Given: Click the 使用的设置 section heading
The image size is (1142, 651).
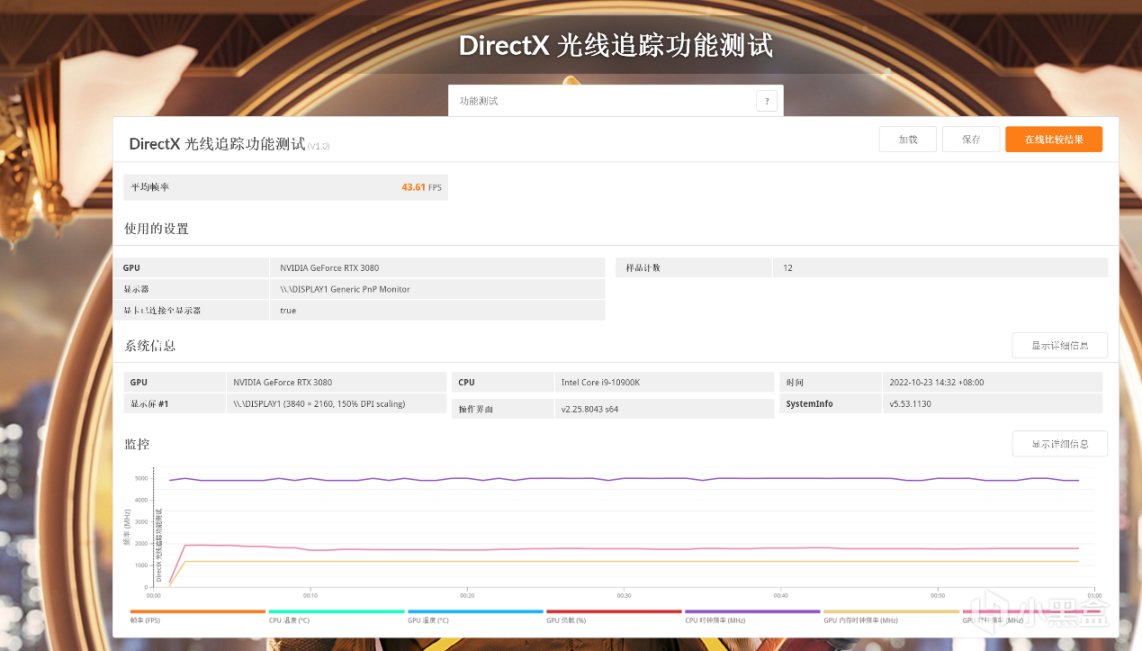Looking at the screenshot, I should pos(157,229).
